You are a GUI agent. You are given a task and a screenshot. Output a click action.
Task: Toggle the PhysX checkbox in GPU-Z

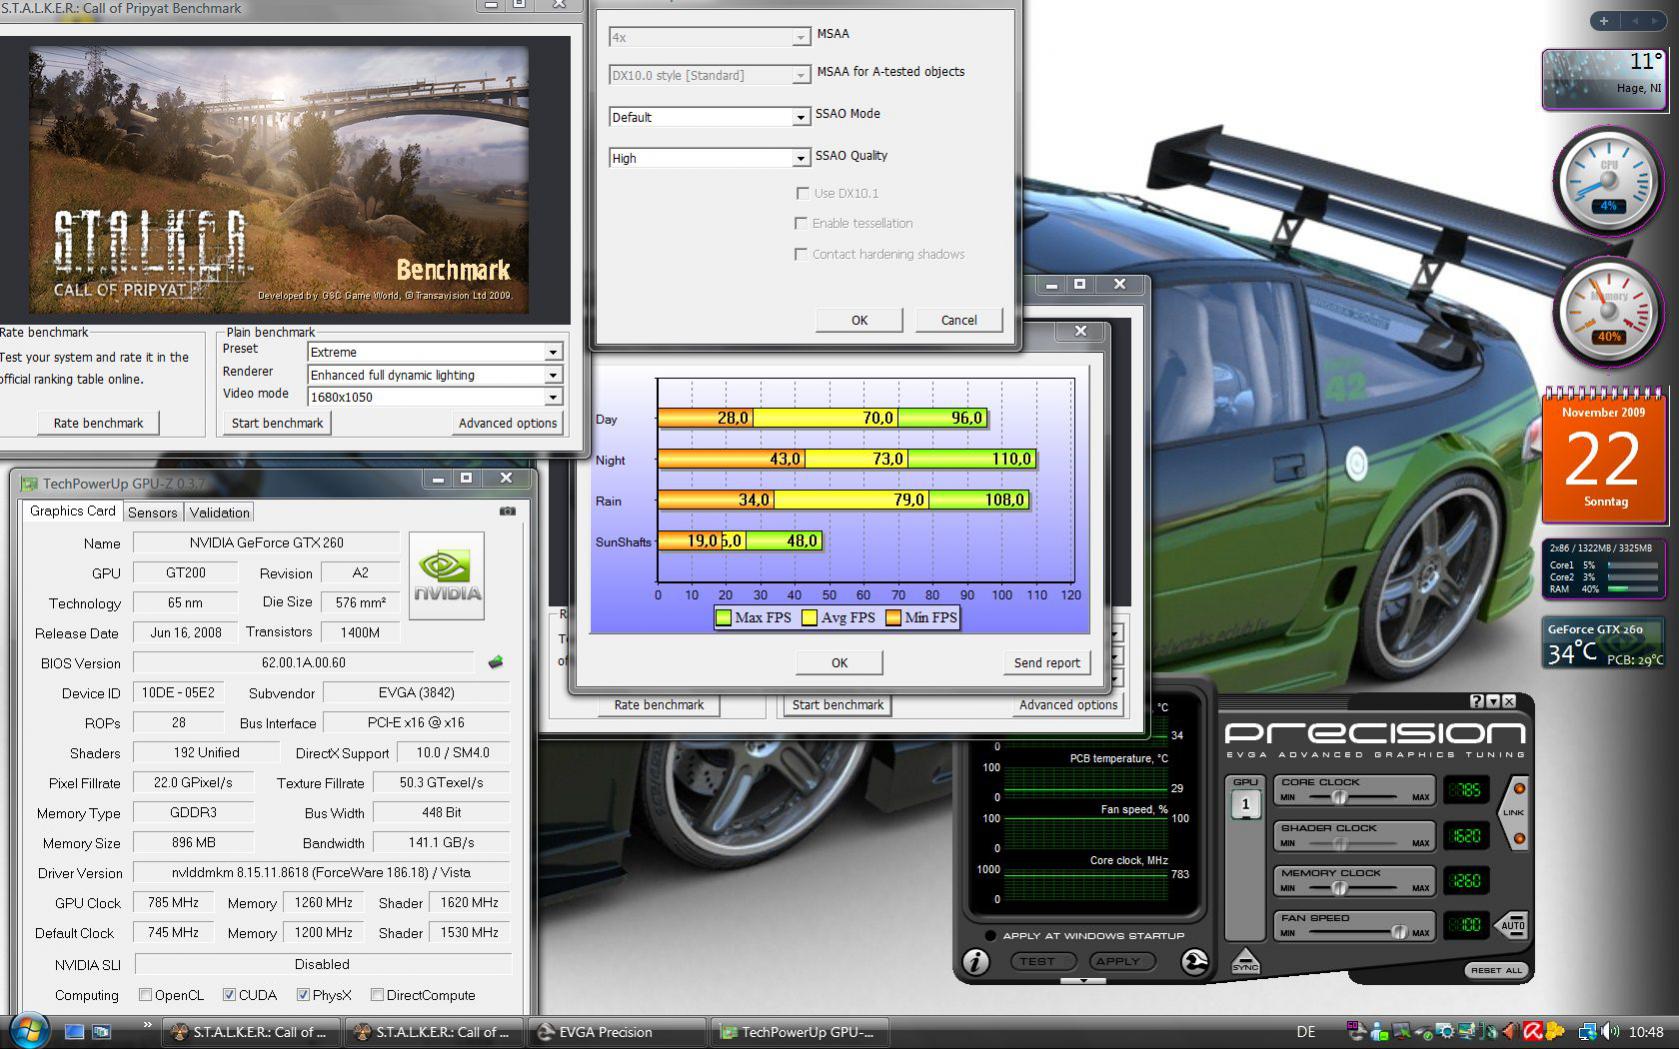point(303,995)
